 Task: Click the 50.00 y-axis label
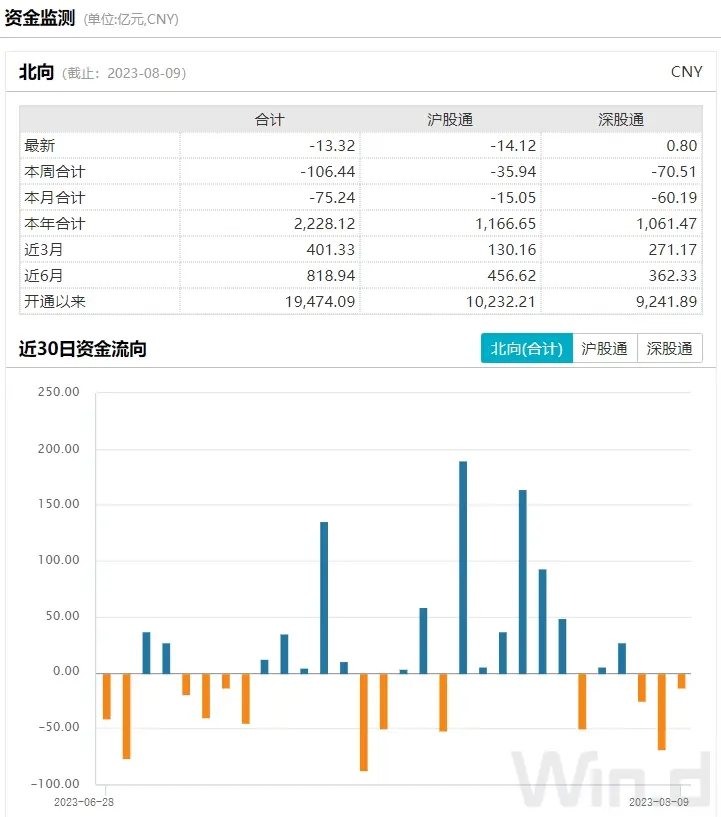pos(63,616)
